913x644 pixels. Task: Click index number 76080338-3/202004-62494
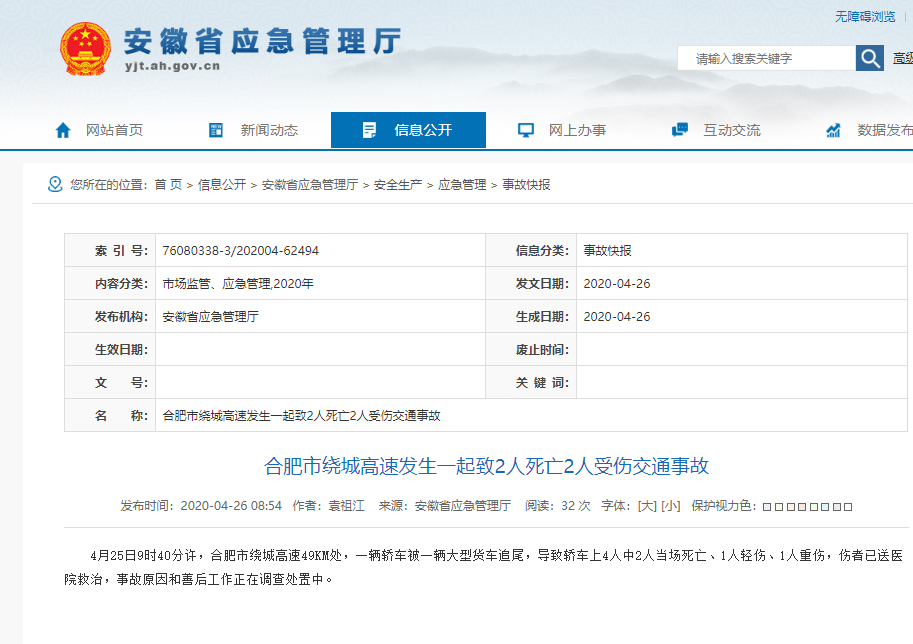tap(240, 250)
